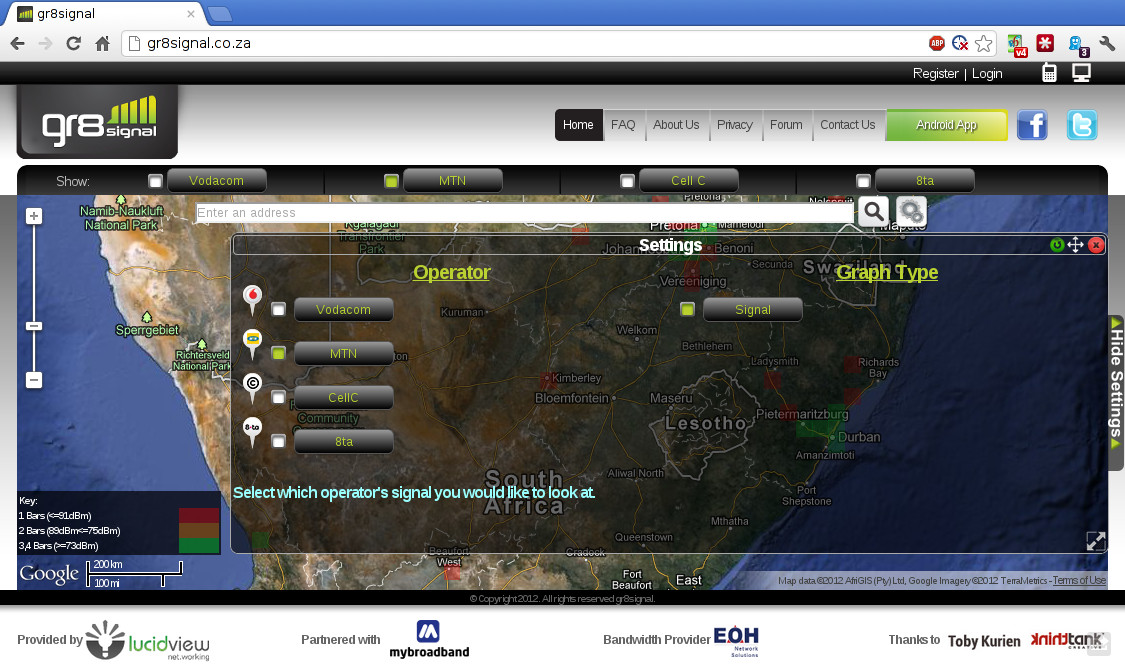
Task: Bookmark this page with the star icon
Action: tap(984, 44)
